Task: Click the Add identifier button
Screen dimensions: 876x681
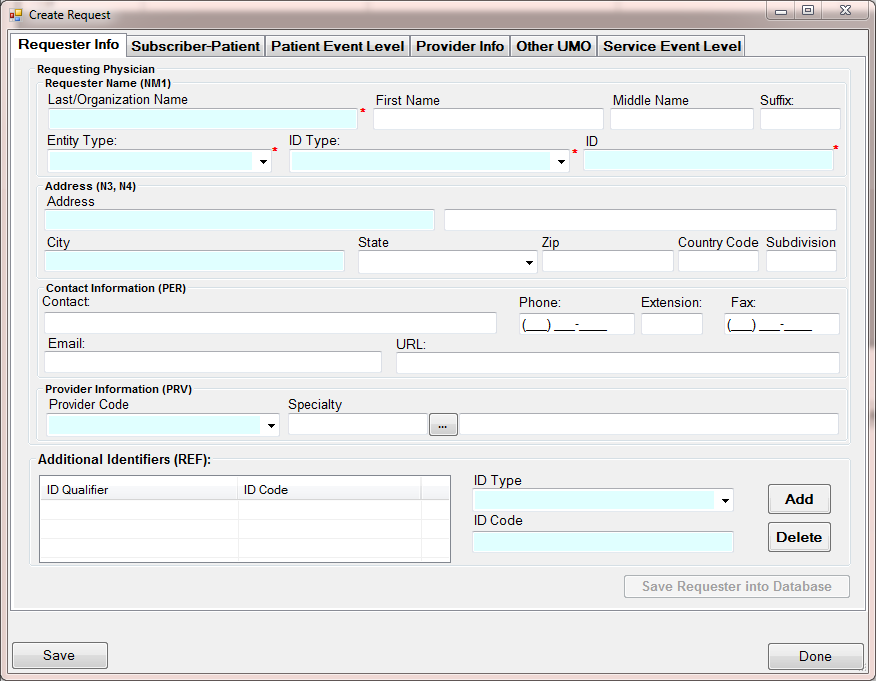Action: [799, 499]
